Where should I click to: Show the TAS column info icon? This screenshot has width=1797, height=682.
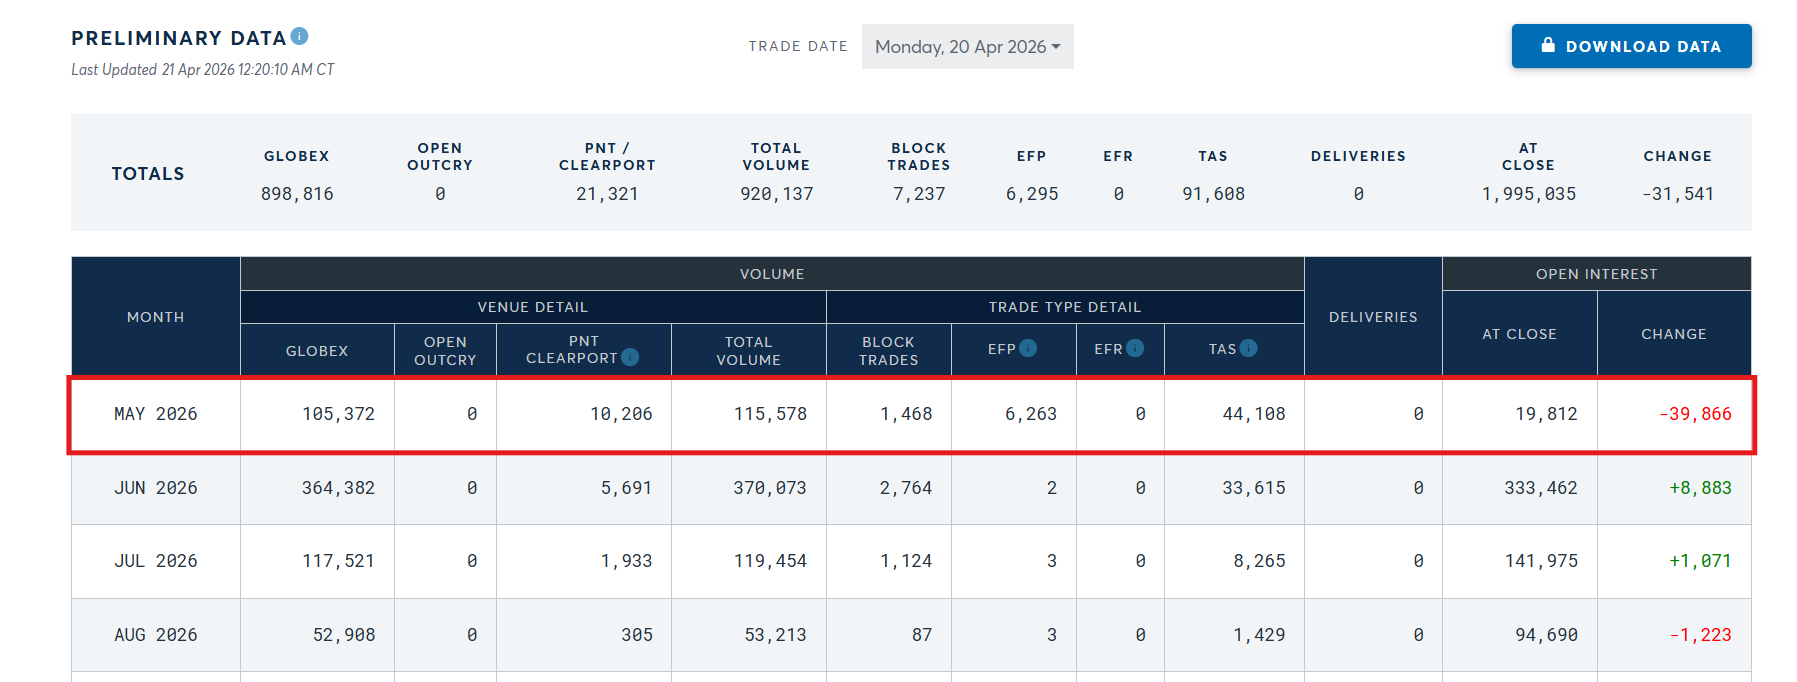pyautogui.click(x=1248, y=348)
